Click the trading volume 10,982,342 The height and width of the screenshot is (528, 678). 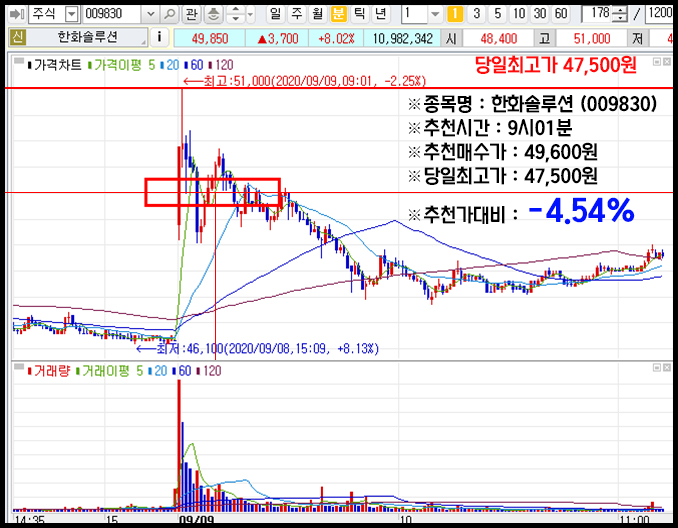pos(402,38)
